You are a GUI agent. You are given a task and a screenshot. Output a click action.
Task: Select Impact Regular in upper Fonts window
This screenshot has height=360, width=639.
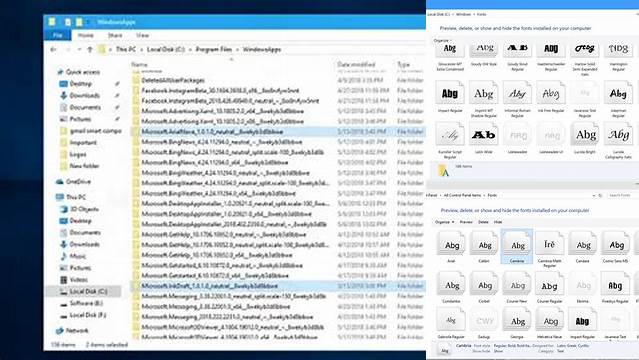pyautogui.click(x=450, y=93)
